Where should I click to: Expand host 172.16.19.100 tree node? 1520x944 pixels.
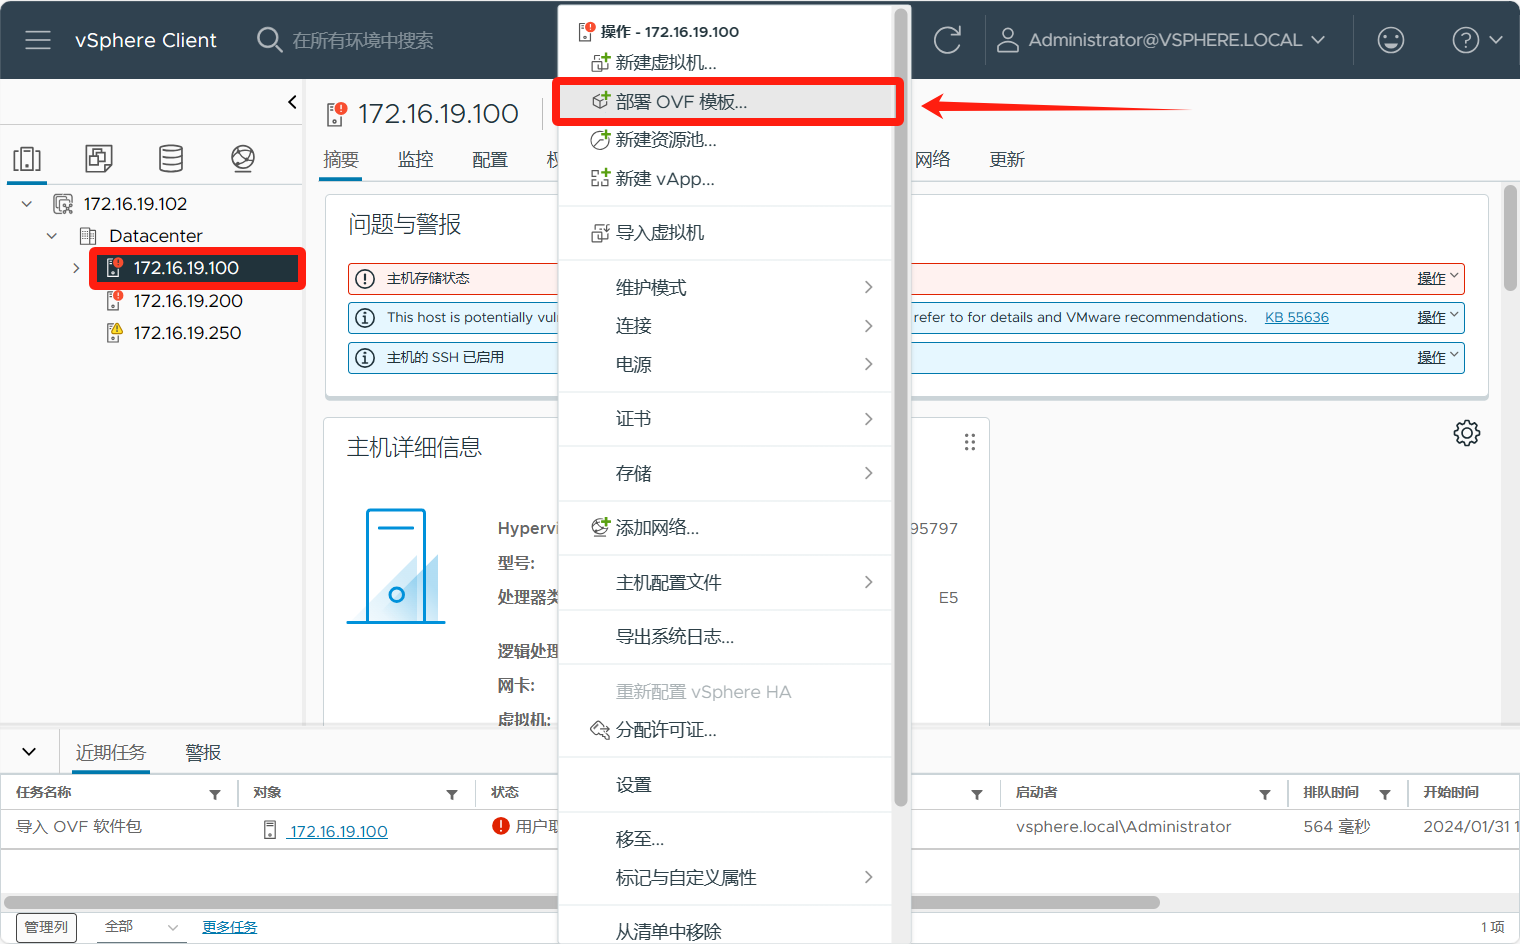coord(76,268)
